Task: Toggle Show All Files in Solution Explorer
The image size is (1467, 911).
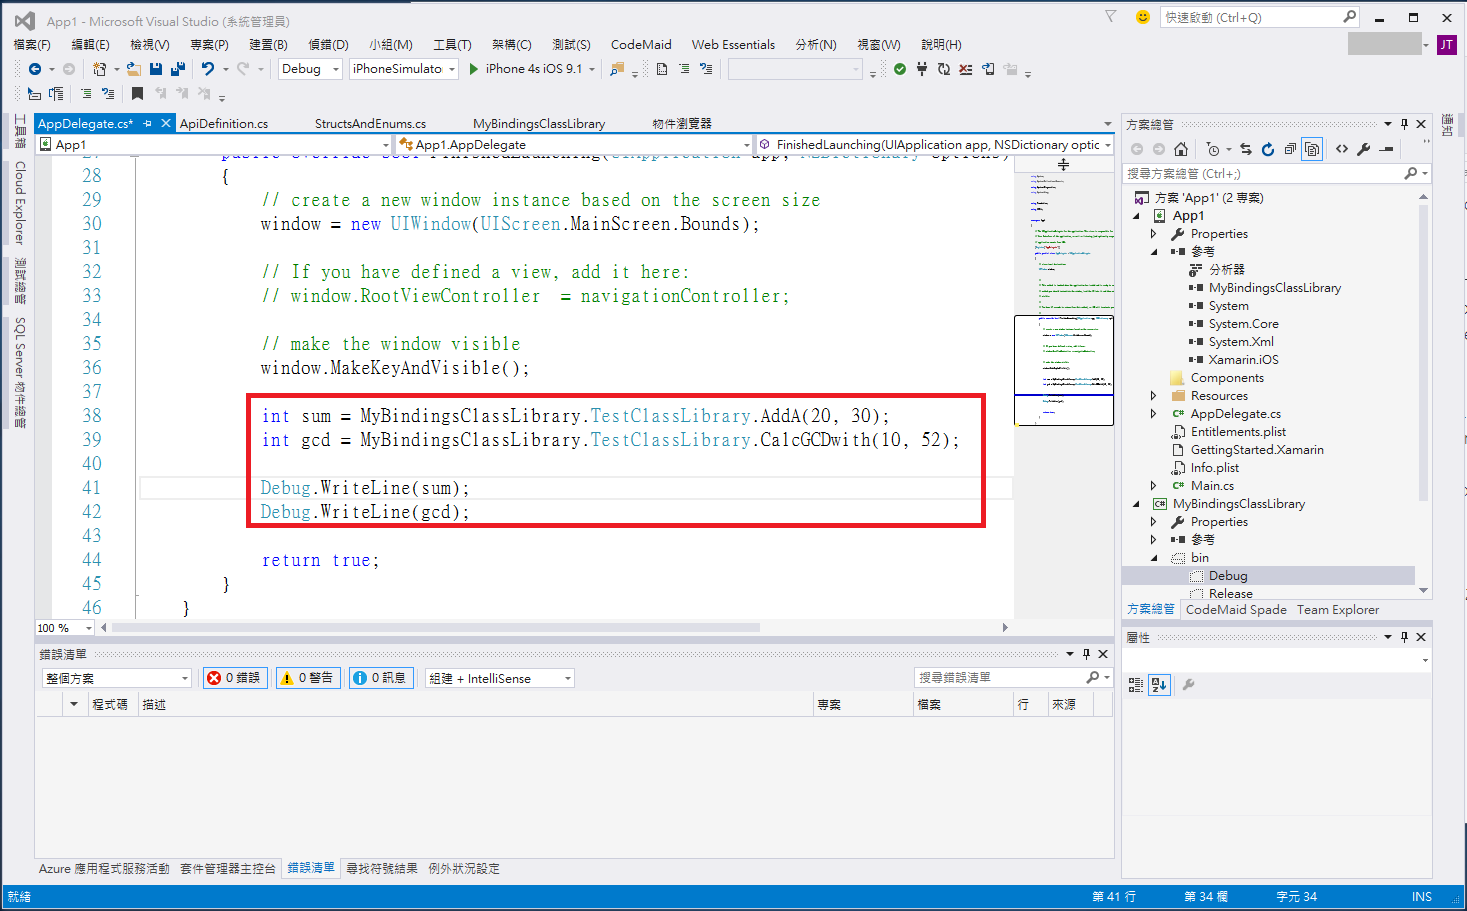Action: [x=1312, y=149]
